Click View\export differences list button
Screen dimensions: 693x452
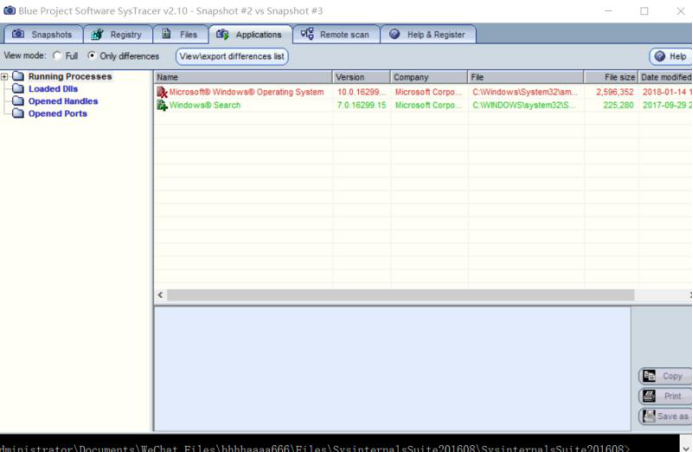coord(232,56)
